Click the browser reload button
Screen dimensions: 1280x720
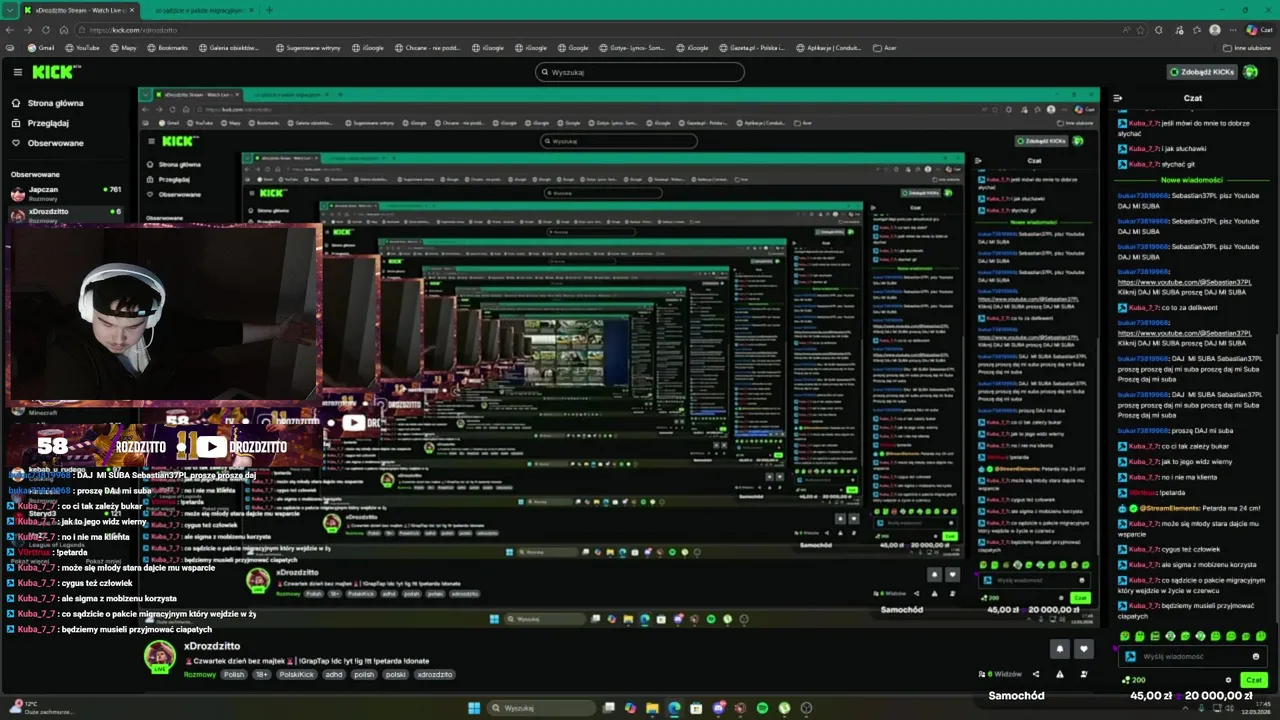coord(46,30)
